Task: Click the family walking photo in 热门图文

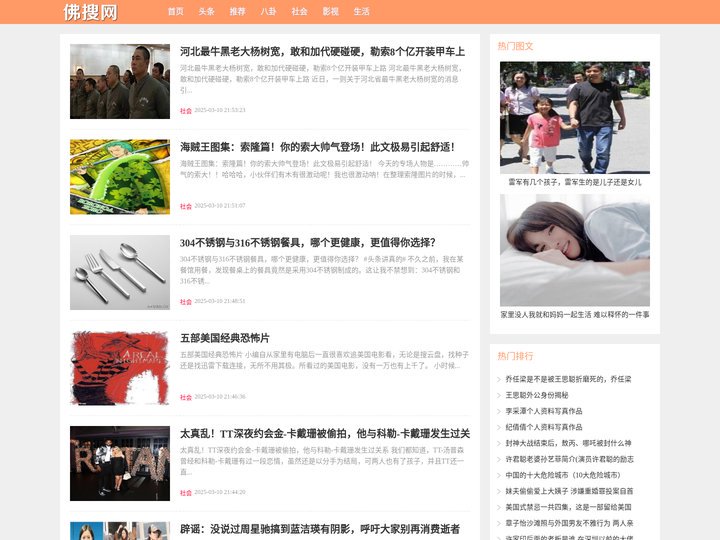Action: pos(575,118)
